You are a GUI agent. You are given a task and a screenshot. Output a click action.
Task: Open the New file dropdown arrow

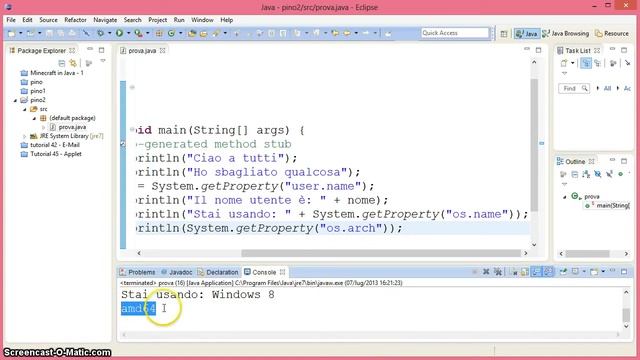click(20, 33)
